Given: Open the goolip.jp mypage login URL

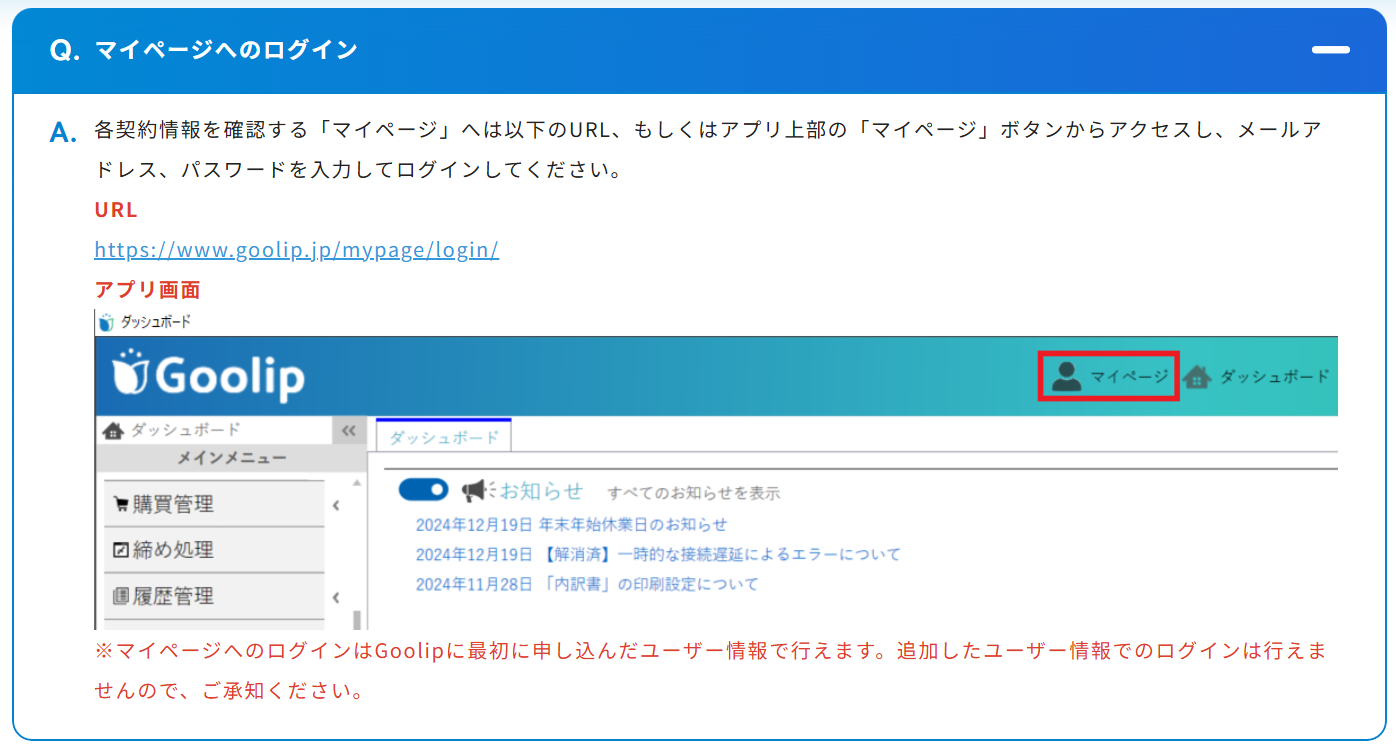Looking at the screenshot, I should click(x=296, y=250).
